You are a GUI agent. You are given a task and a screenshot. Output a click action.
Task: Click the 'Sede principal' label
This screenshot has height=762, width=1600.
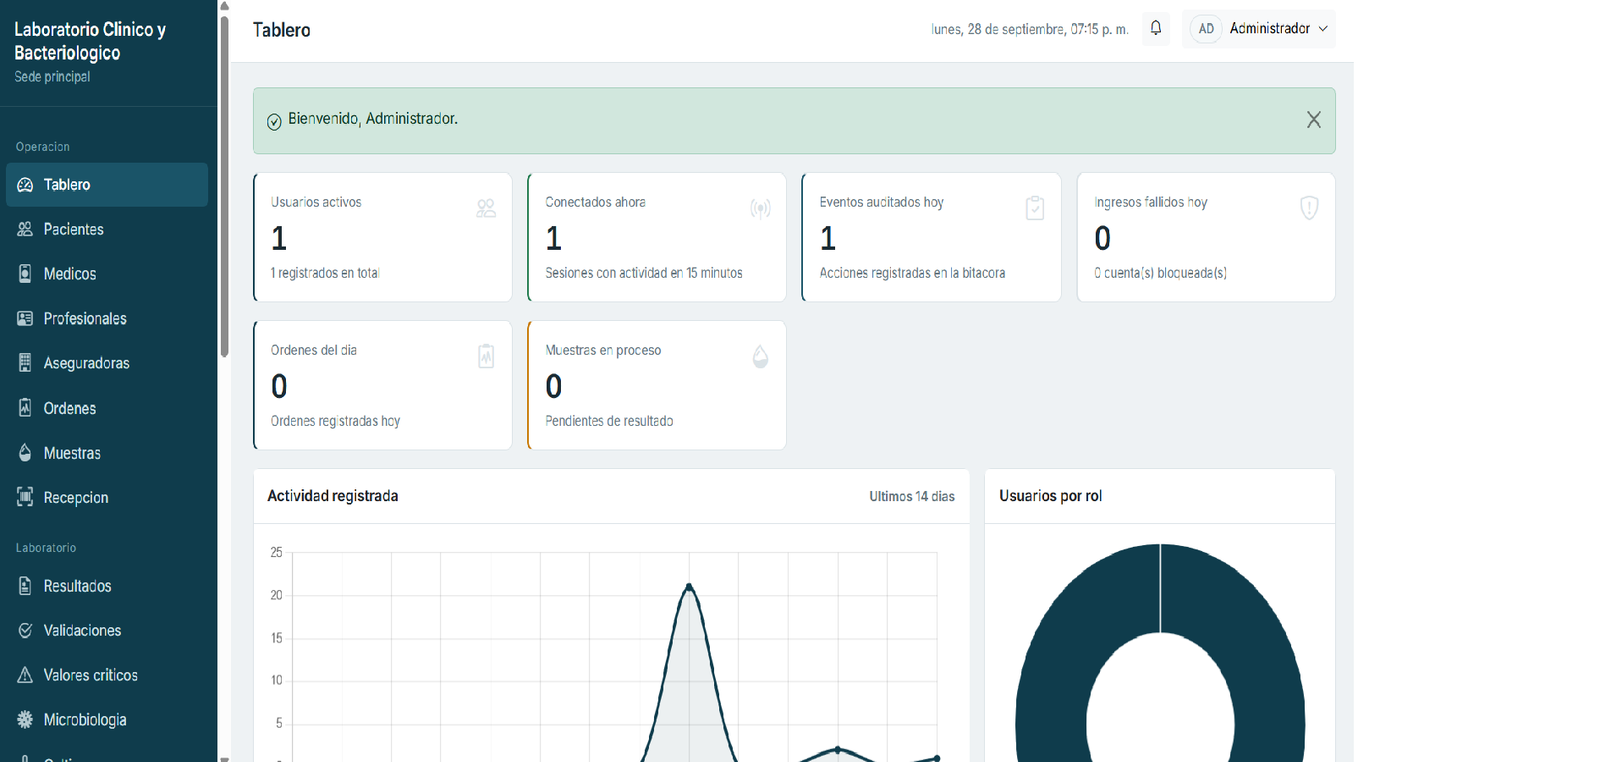52,77
